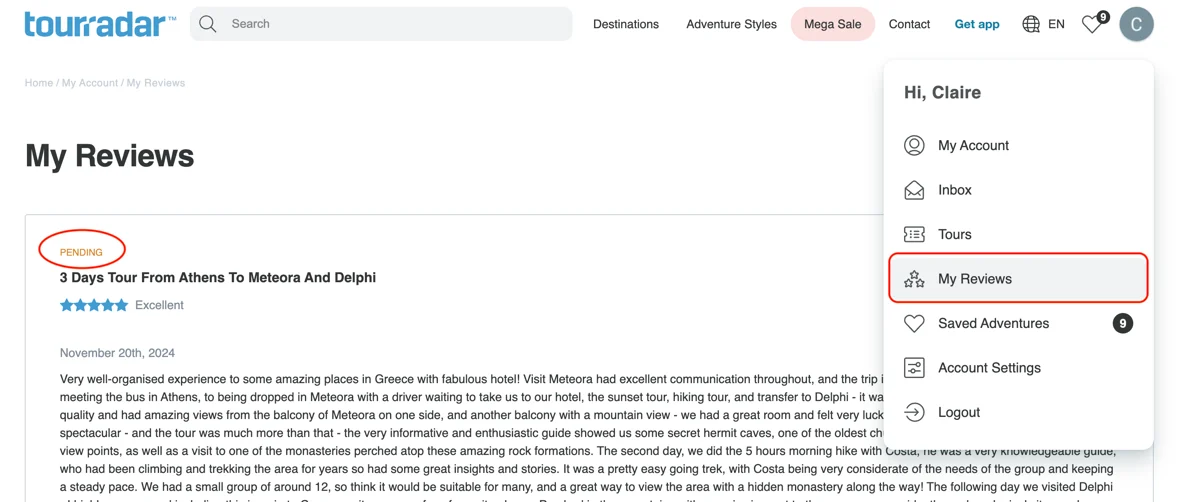The height and width of the screenshot is (502, 1200).
Task: Go to My Account breadcrumb link
Action: [90, 83]
